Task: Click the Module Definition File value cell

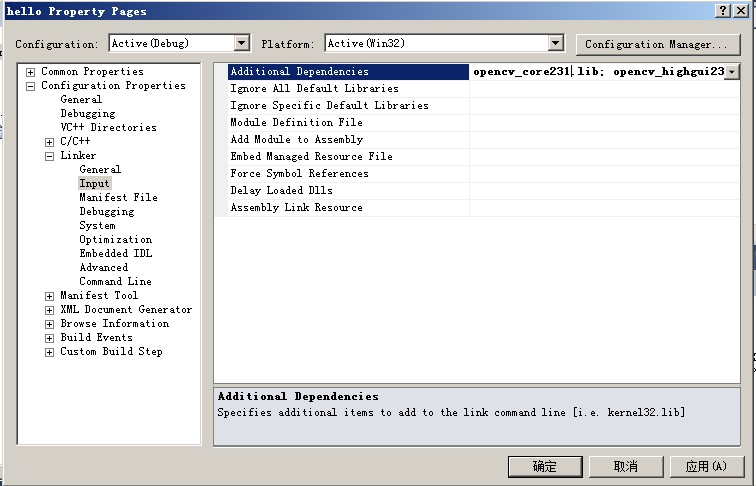Action: pyautogui.click(x=604, y=122)
